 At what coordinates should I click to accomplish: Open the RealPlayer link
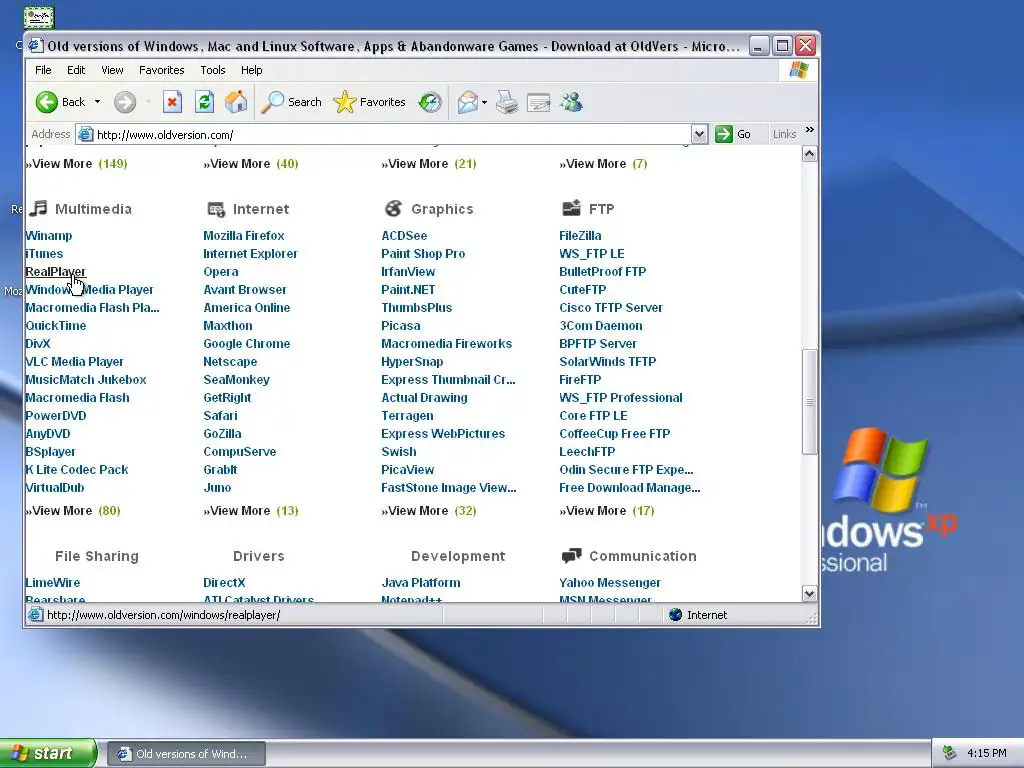[56, 272]
